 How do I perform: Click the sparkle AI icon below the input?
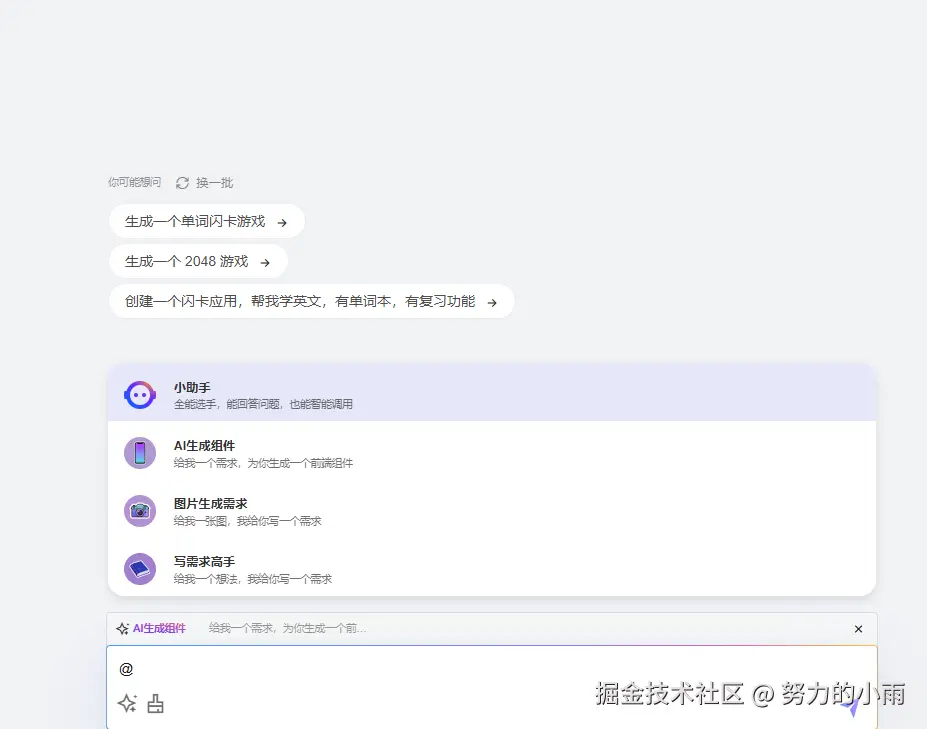pyautogui.click(x=126, y=704)
